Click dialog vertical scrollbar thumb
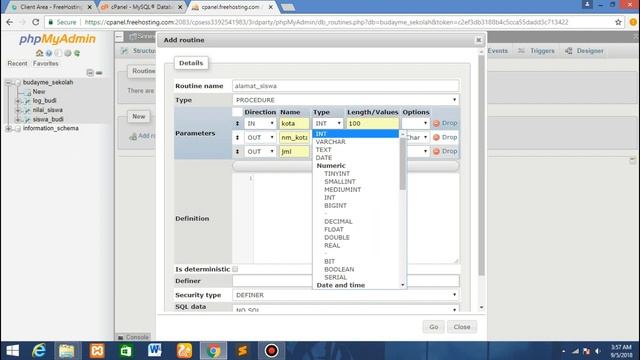 [482, 165]
